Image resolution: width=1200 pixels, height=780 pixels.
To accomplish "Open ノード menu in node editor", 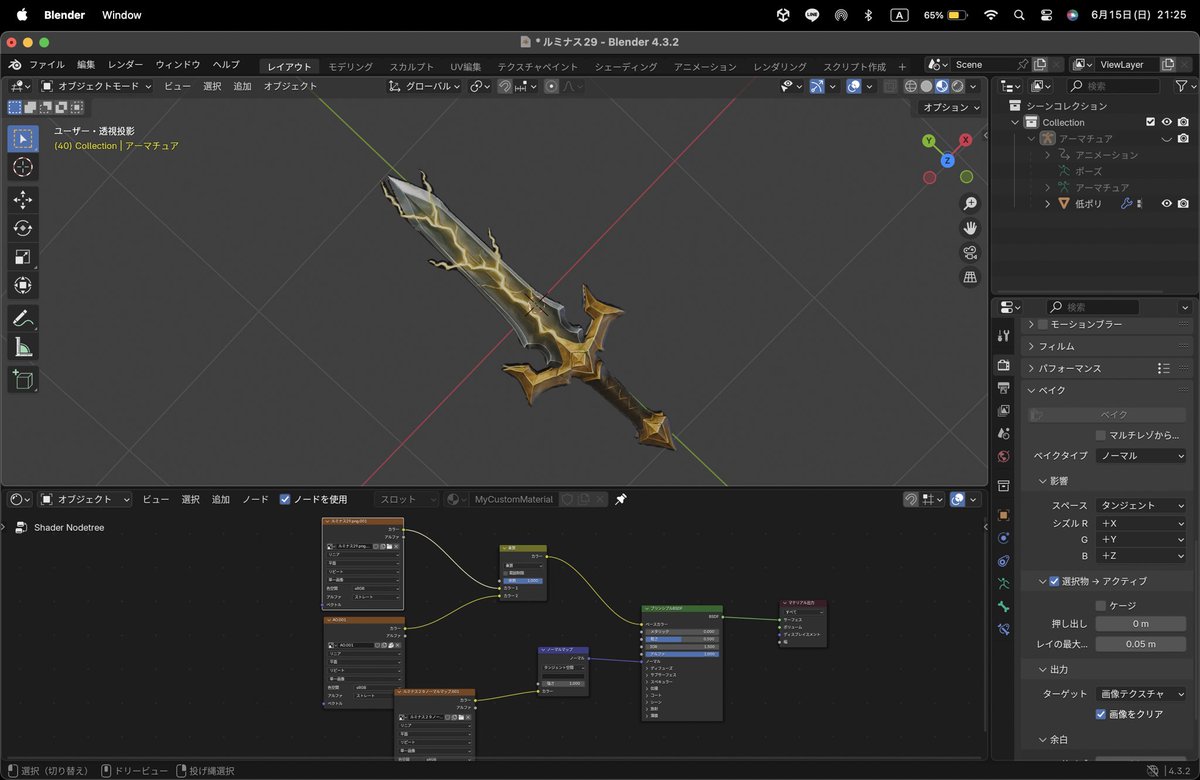I will pos(255,499).
